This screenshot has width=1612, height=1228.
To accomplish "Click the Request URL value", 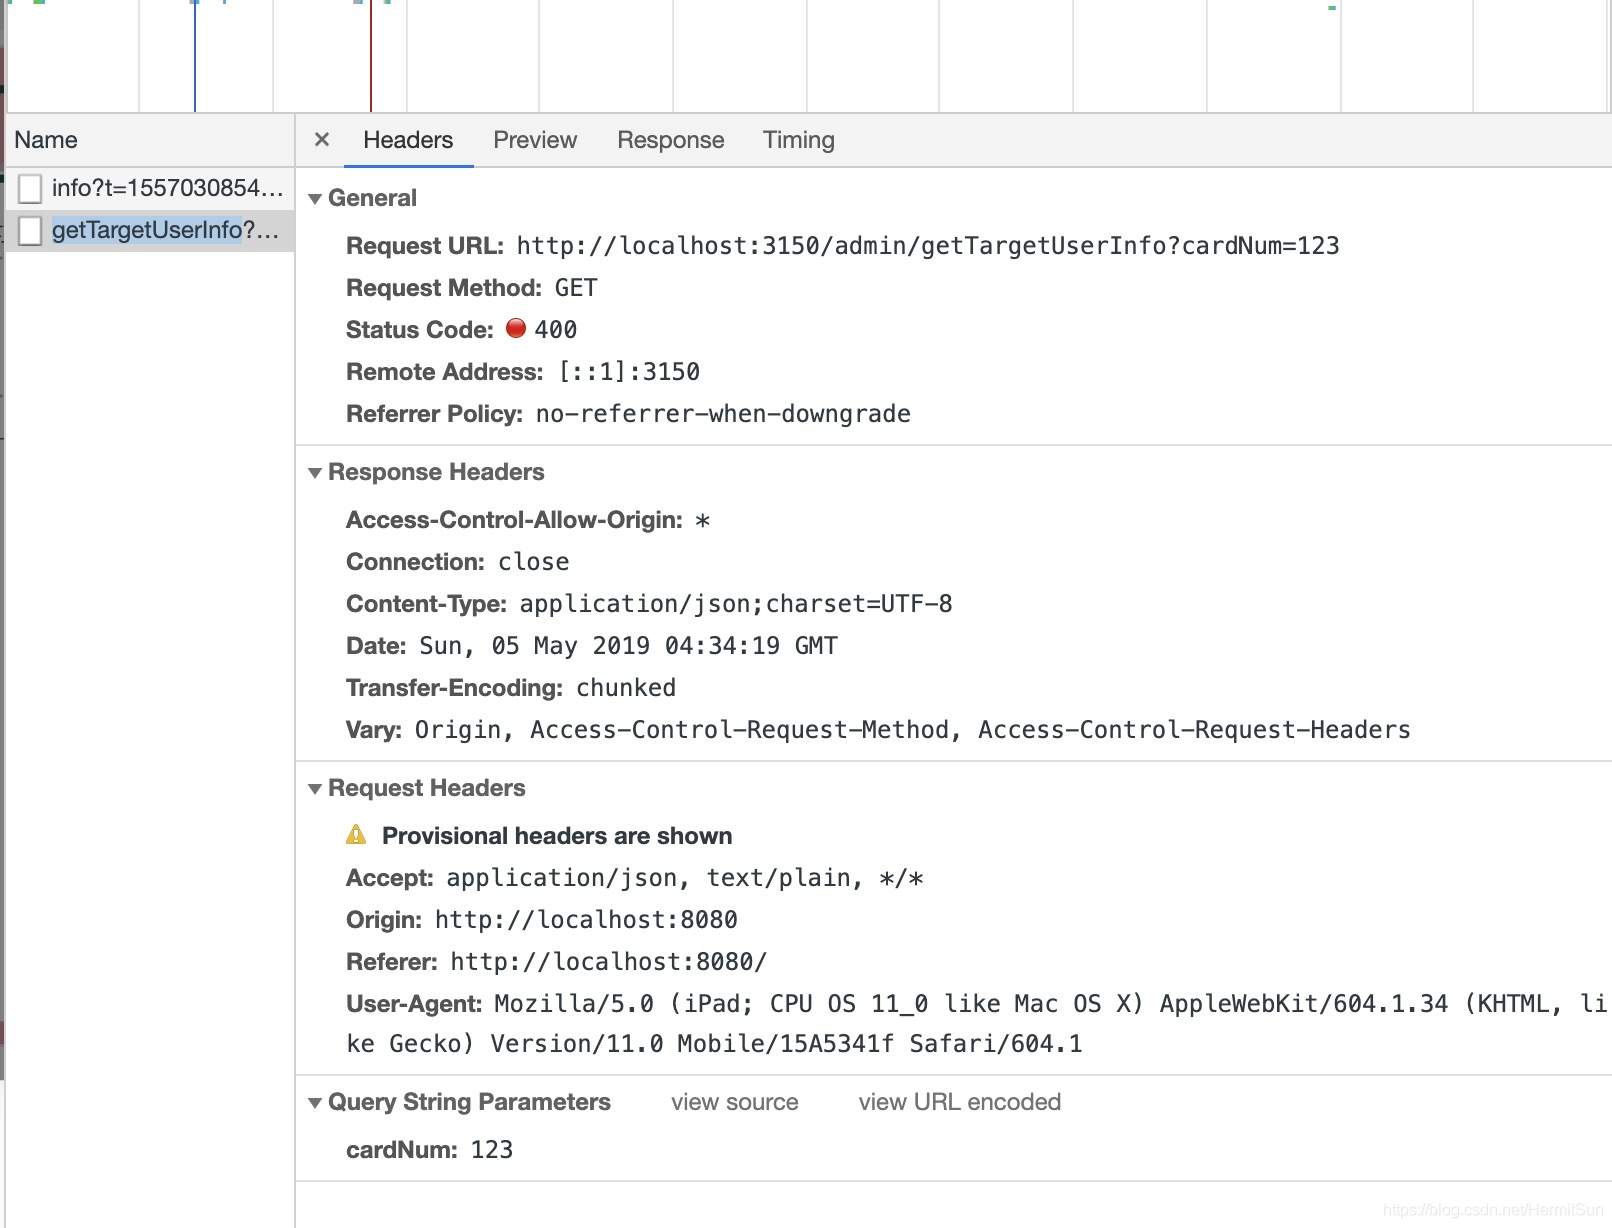I will (928, 246).
